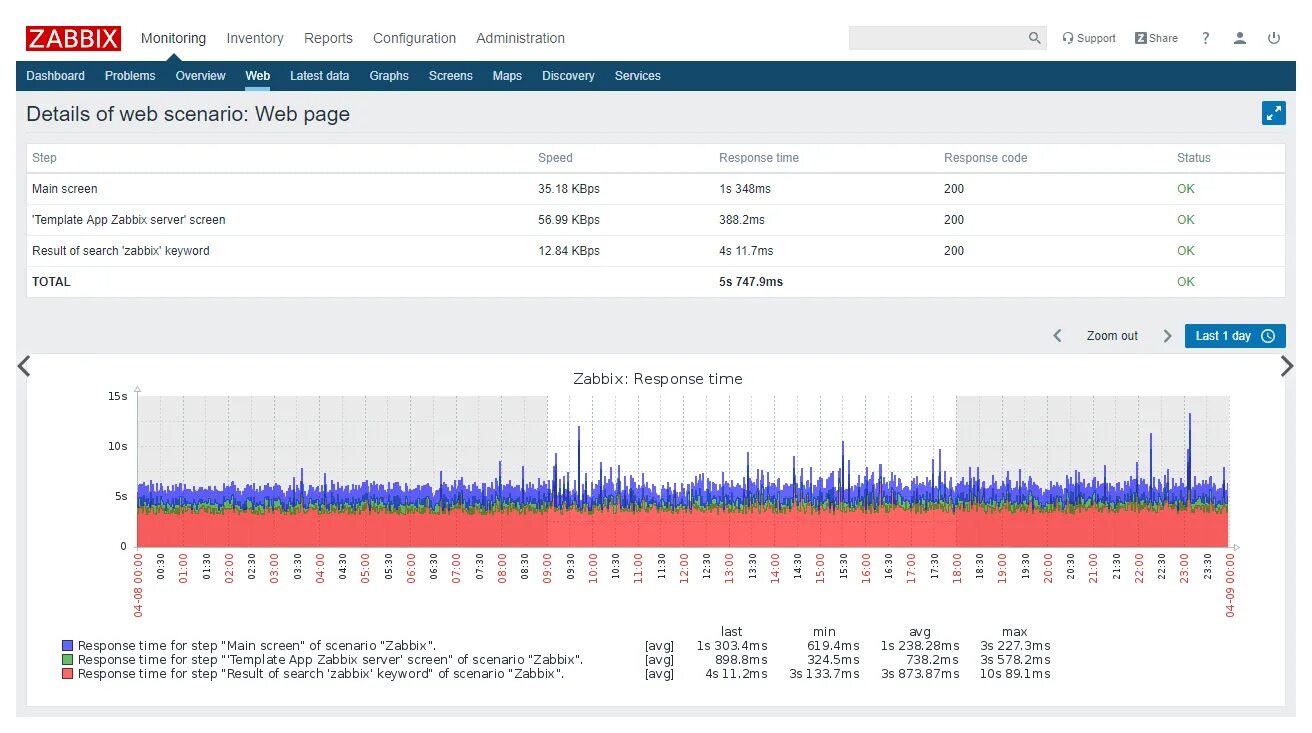Go to the next graph with the large right arrow
The height and width of the screenshot is (733, 1312).
[x=1287, y=366]
